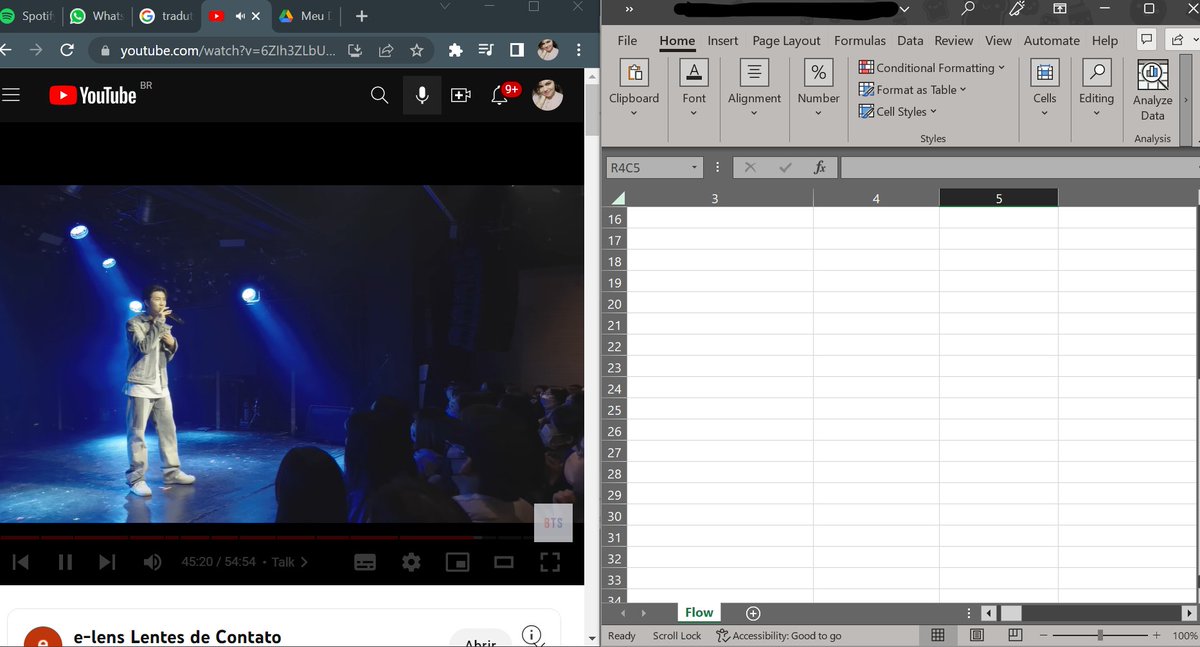Screen dimensions: 1200x647
Task: Click the Insert Function fx icon
Action: (819, 168)
